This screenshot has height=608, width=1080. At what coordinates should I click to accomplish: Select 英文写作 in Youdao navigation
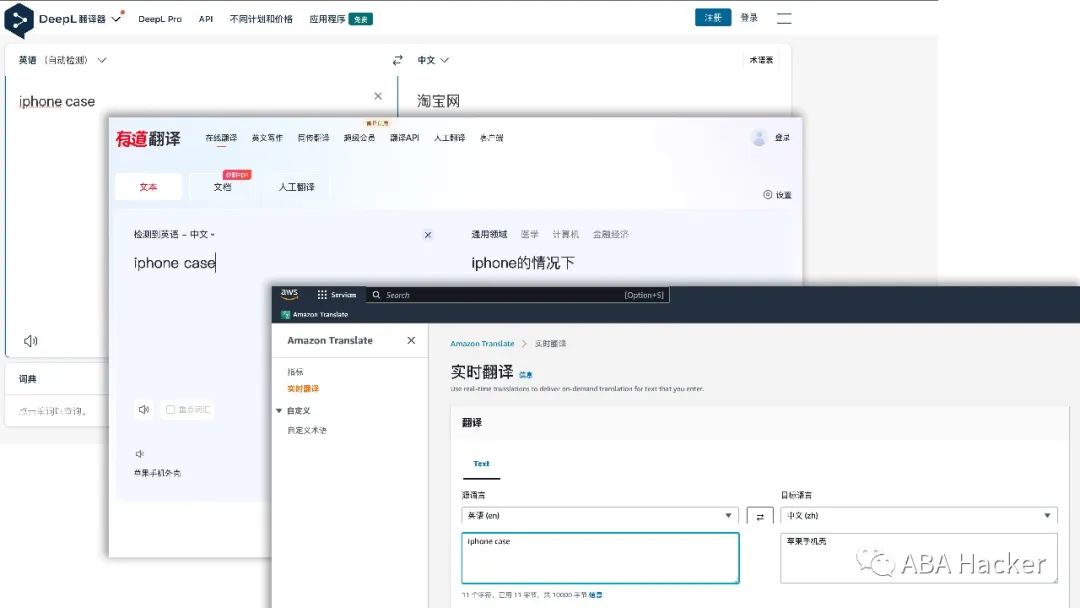click(267, 138)
